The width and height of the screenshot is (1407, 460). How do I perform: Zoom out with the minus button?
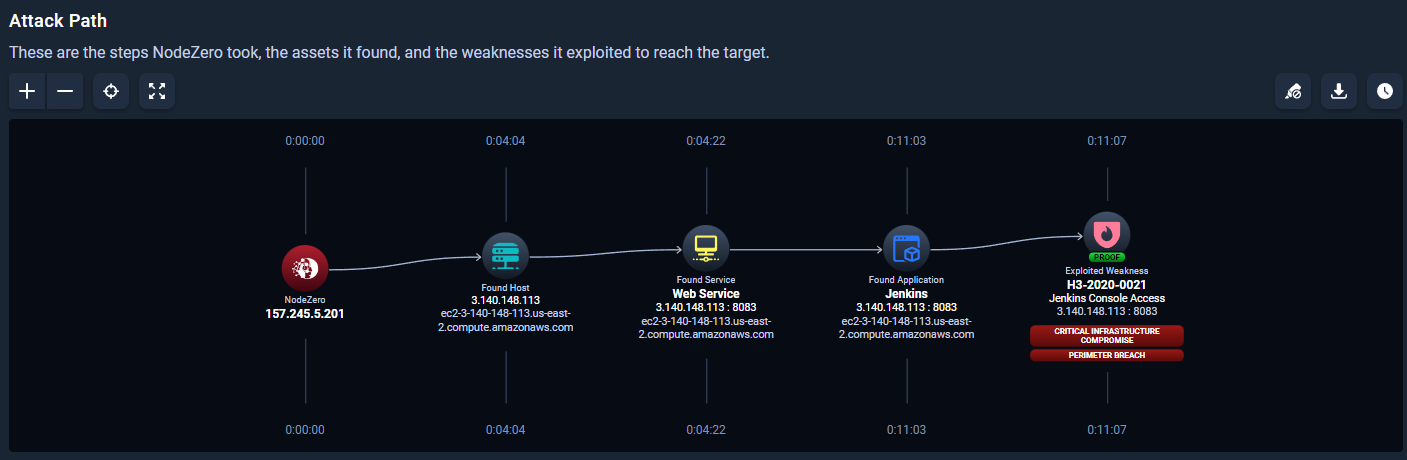point(65,91)
